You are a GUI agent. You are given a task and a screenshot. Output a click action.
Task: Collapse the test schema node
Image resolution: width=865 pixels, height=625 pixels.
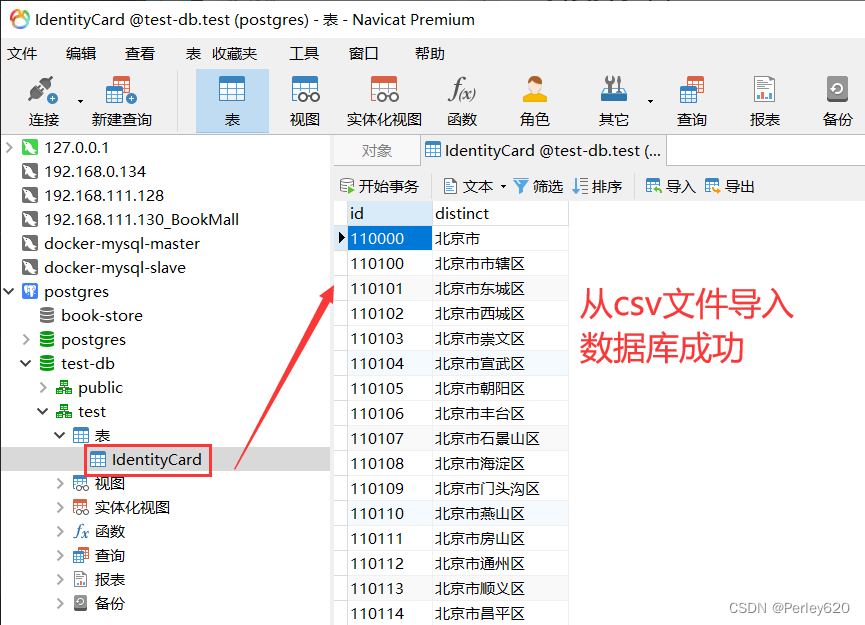click(43, 411)
